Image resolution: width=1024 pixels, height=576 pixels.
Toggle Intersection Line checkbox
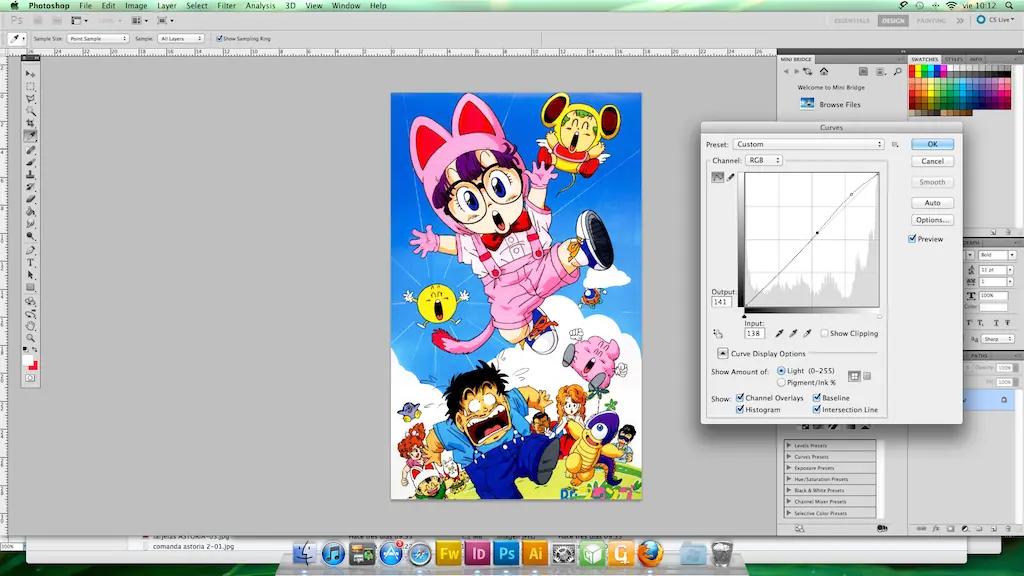816,409
